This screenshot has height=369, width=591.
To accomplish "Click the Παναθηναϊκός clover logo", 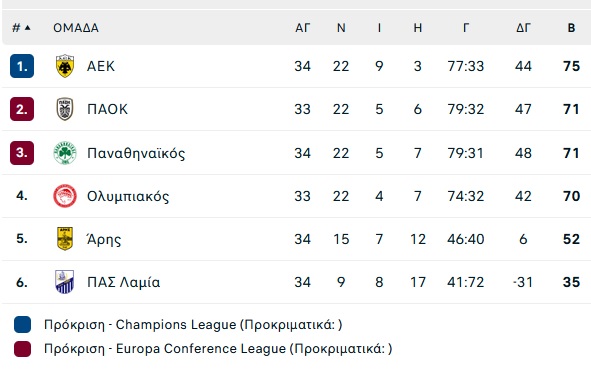I will (x=65, y=153).
